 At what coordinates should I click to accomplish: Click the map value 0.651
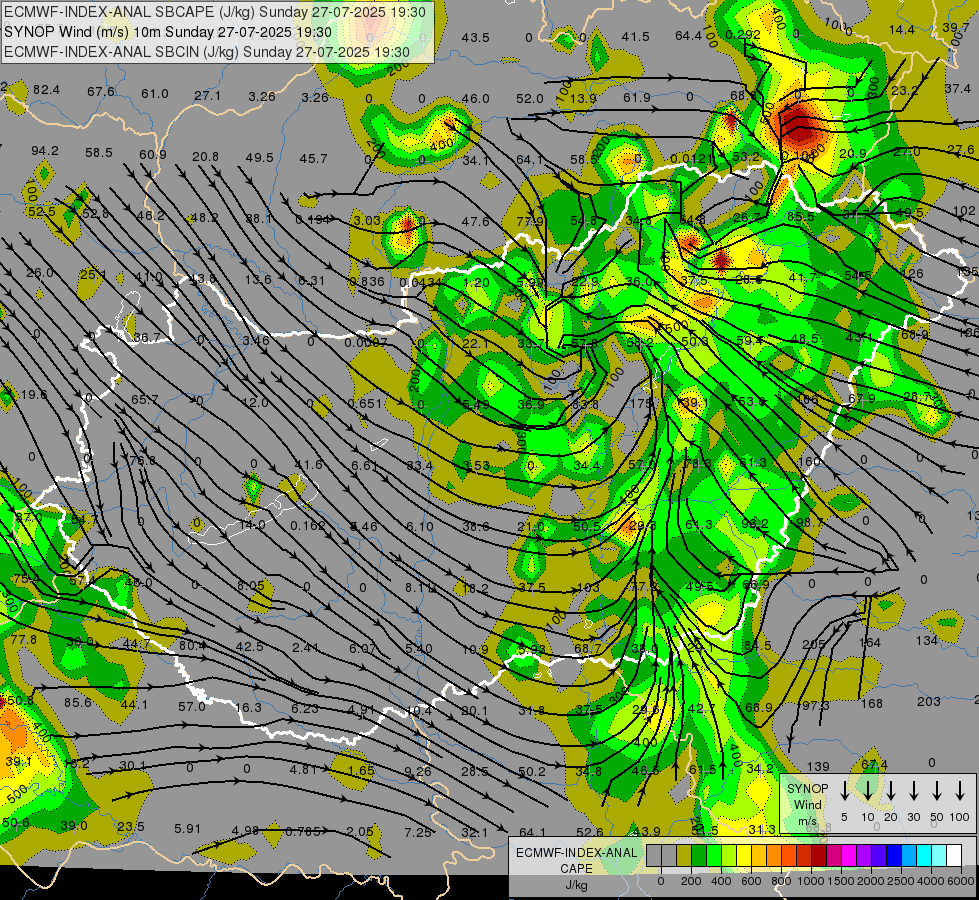pyautogui.click(x=365, y=403)
